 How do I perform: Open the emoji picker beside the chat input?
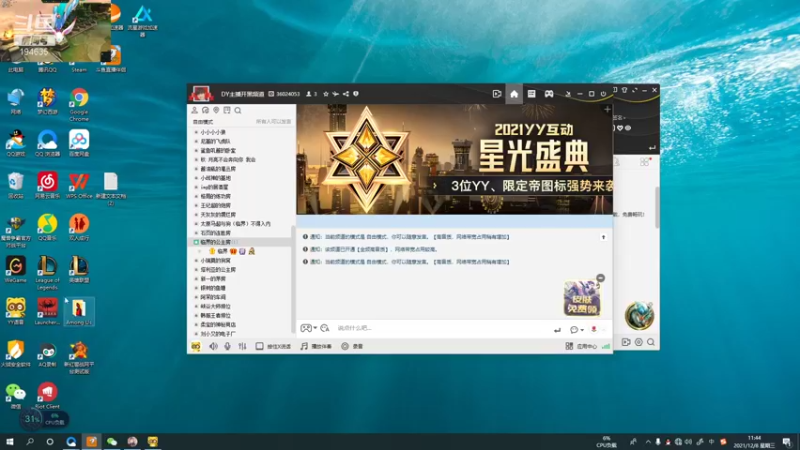pos(324,328)
